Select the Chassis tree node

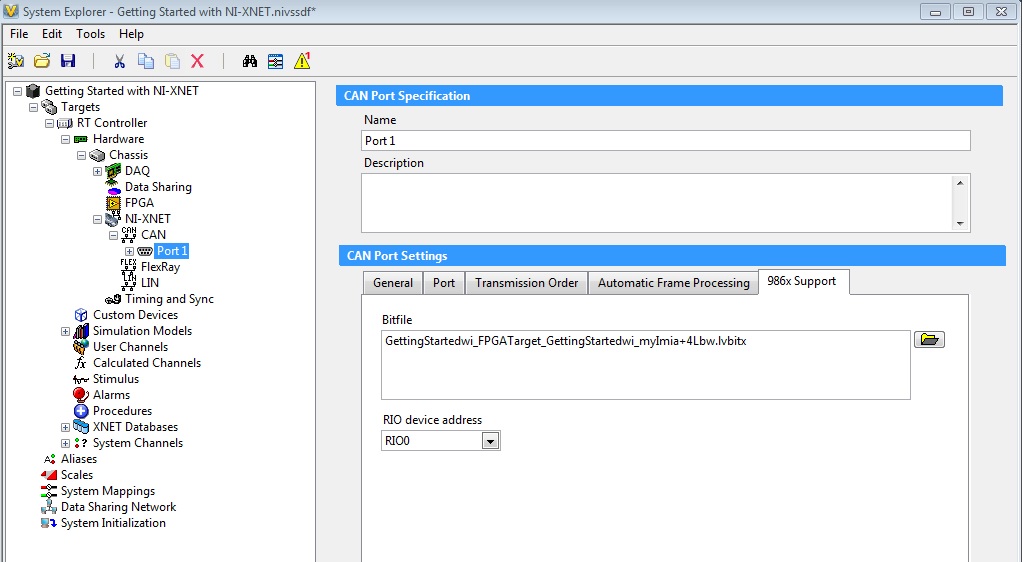(128, 155)
